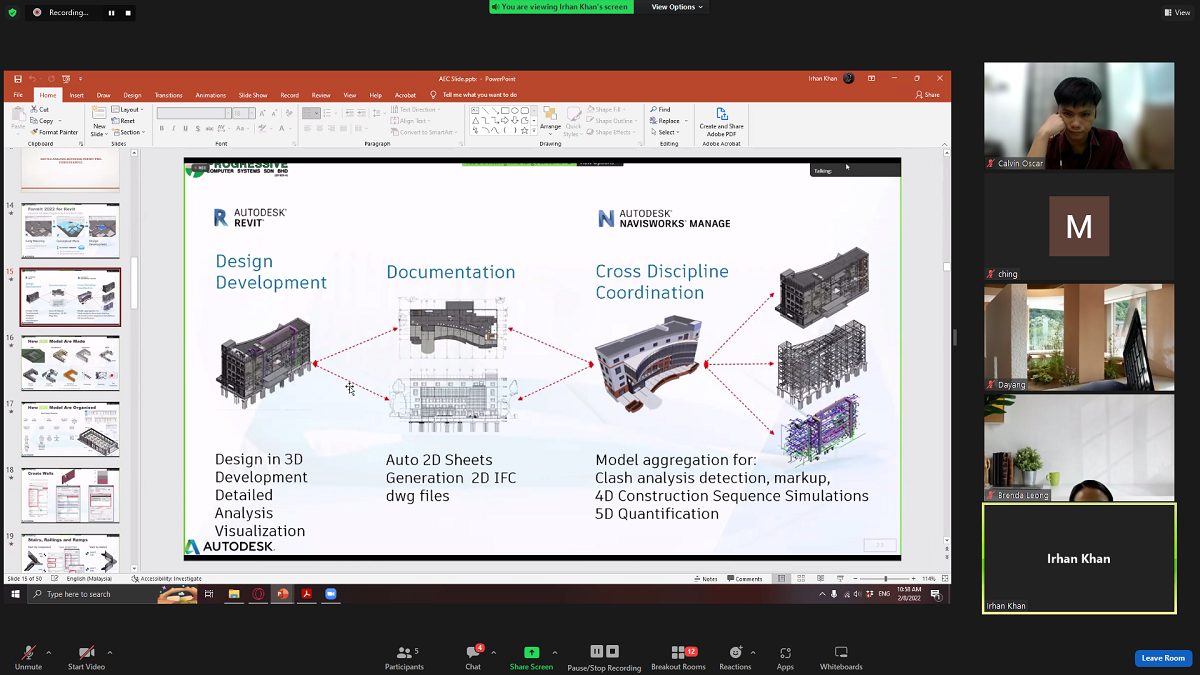Open the View Options dropdown
Screen dimensions: 1200x675
[677, 7]
